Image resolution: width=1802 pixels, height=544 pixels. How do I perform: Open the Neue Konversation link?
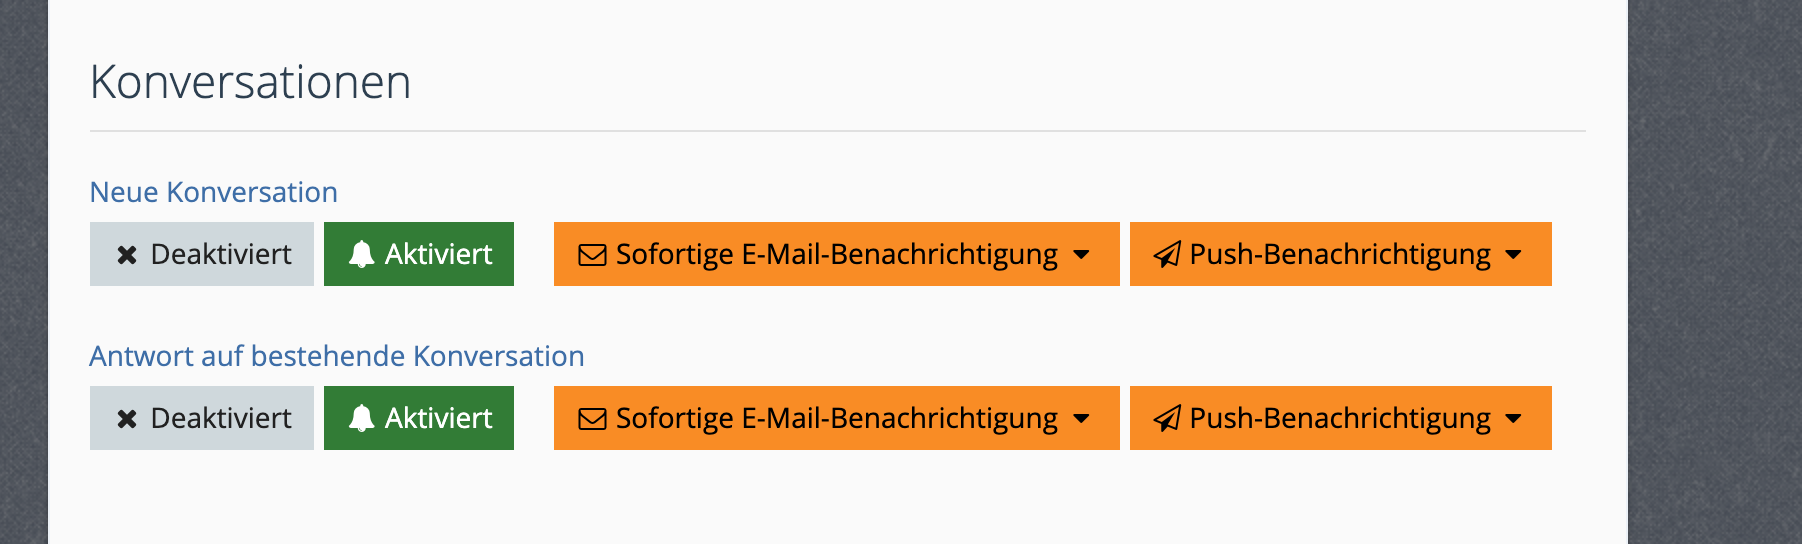[213, 192]
